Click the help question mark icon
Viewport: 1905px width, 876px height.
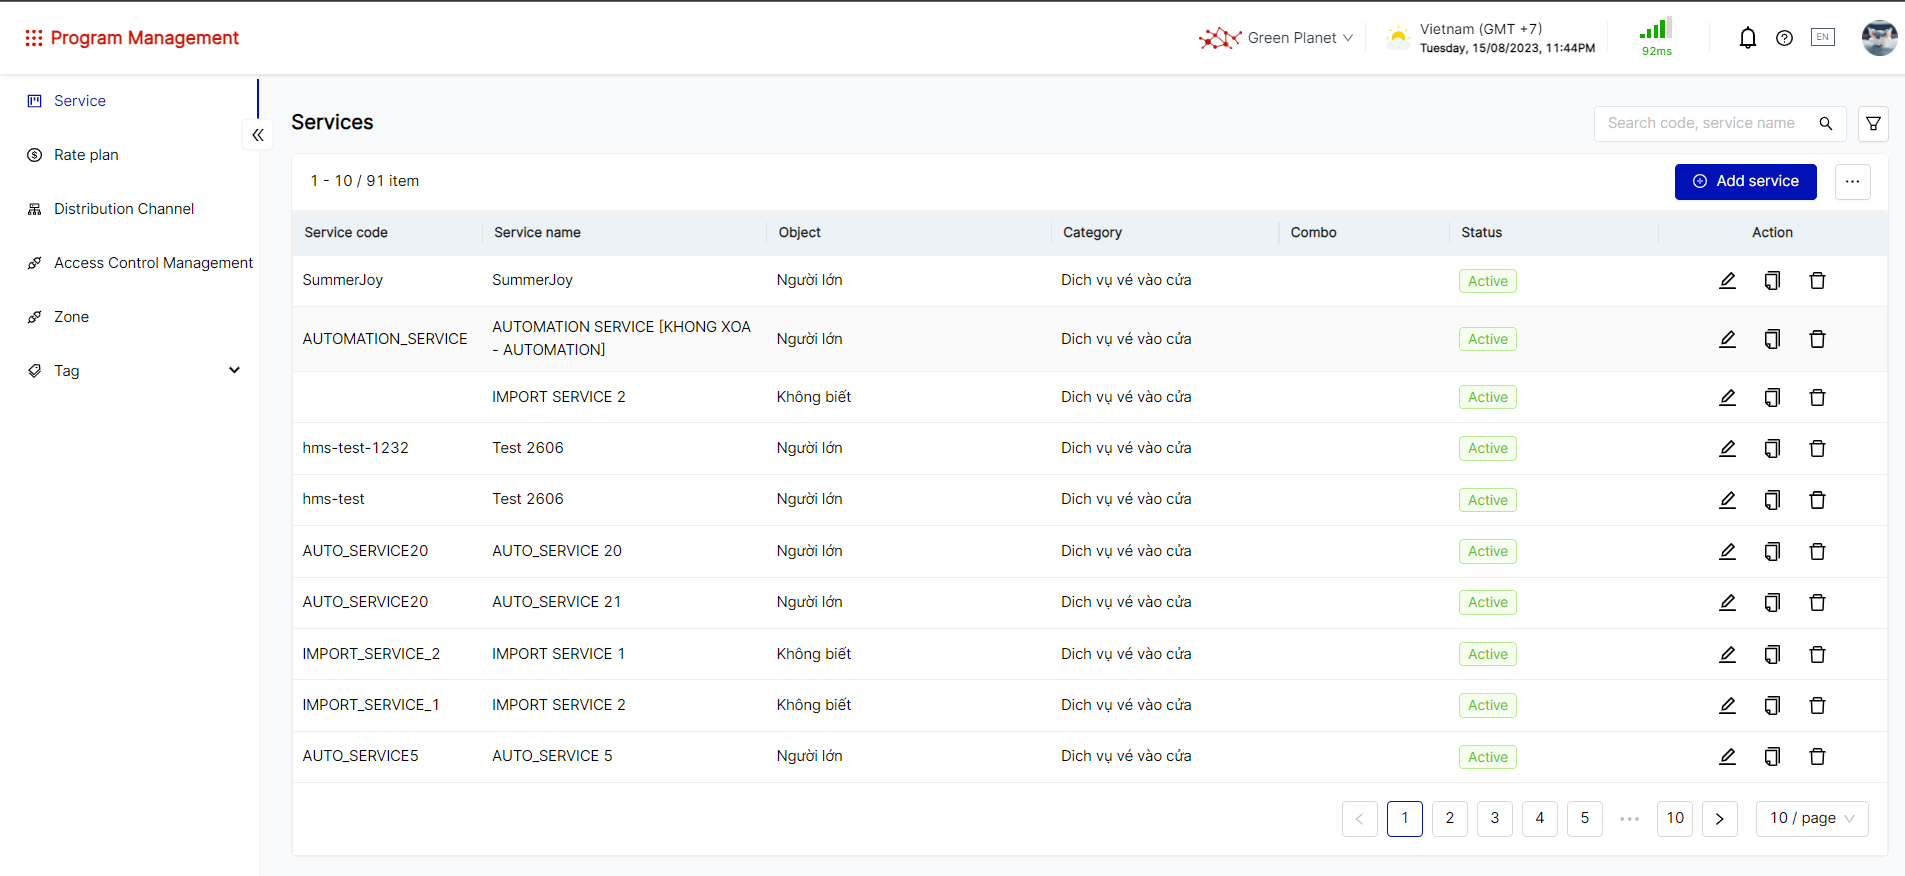tap(1784, 38)
